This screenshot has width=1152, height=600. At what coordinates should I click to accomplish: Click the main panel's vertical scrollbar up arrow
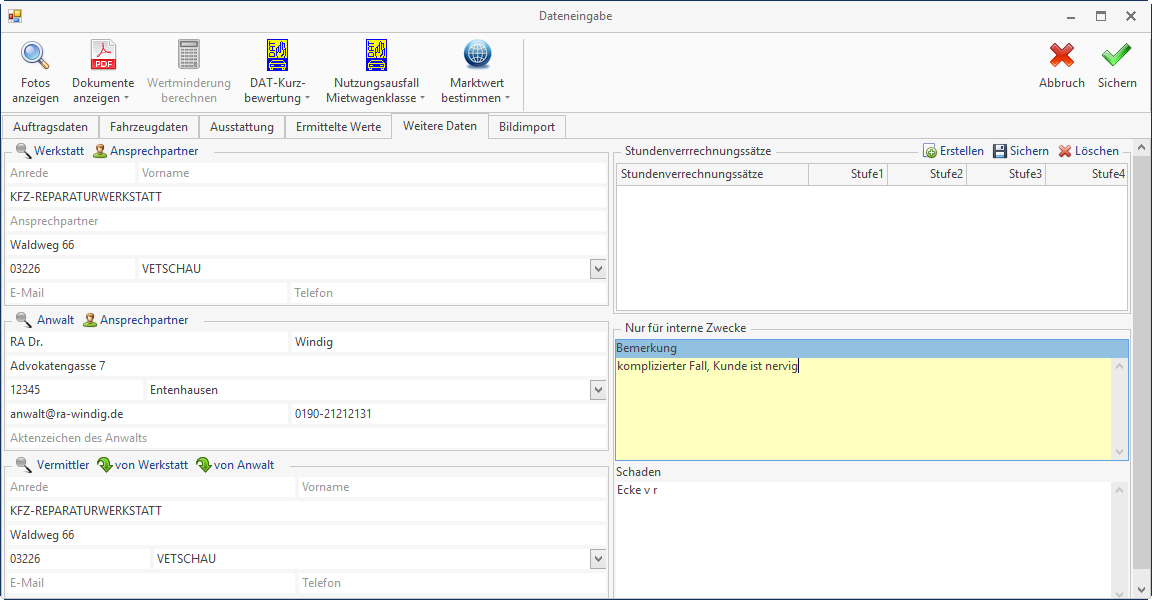(x=1142, y=148)
